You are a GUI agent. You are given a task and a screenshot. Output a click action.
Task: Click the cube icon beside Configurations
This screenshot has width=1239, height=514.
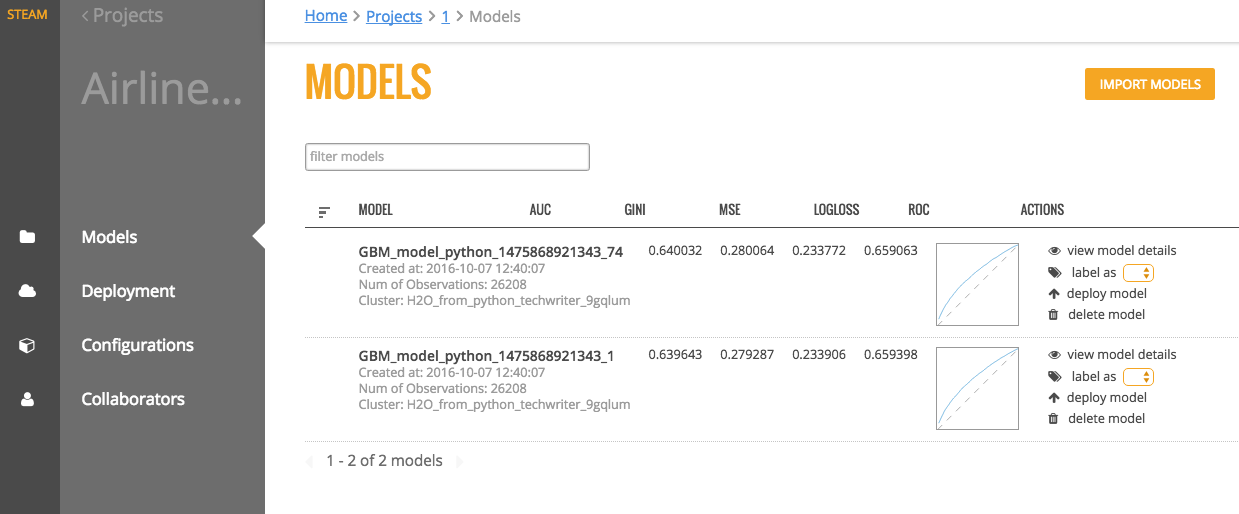[x=27, y=345]
